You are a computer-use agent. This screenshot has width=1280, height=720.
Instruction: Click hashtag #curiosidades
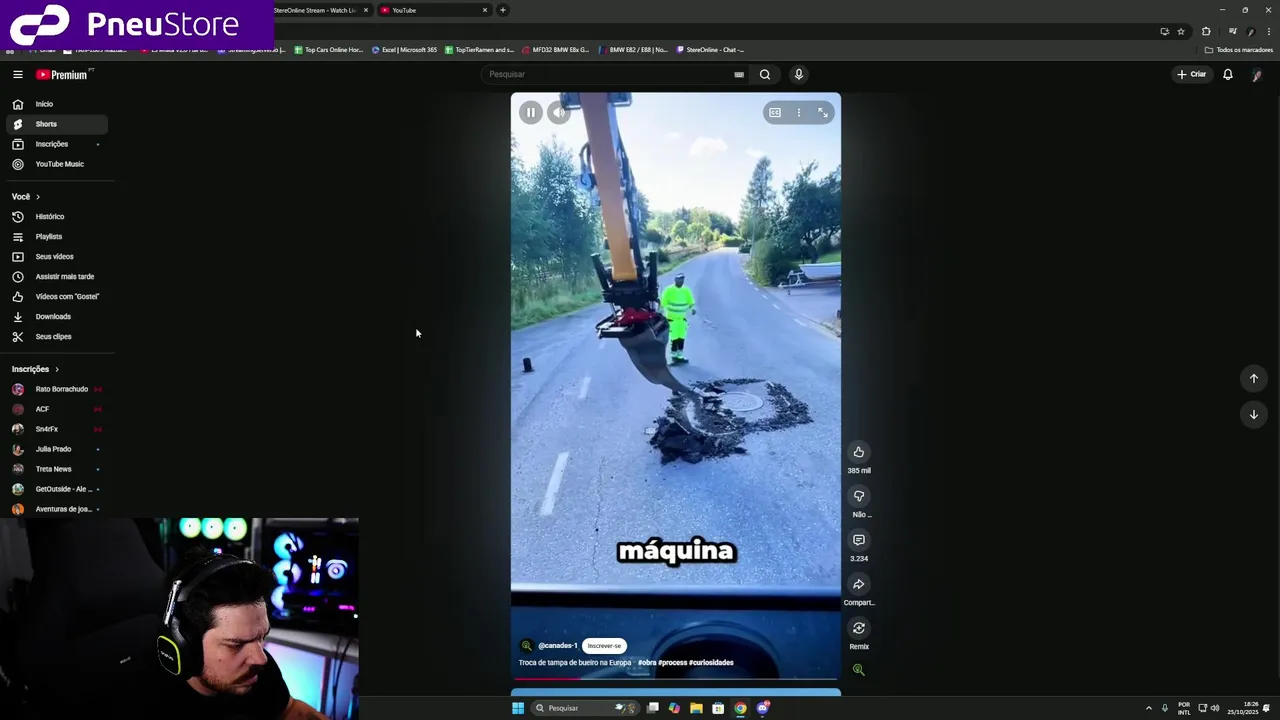(711, 662)
